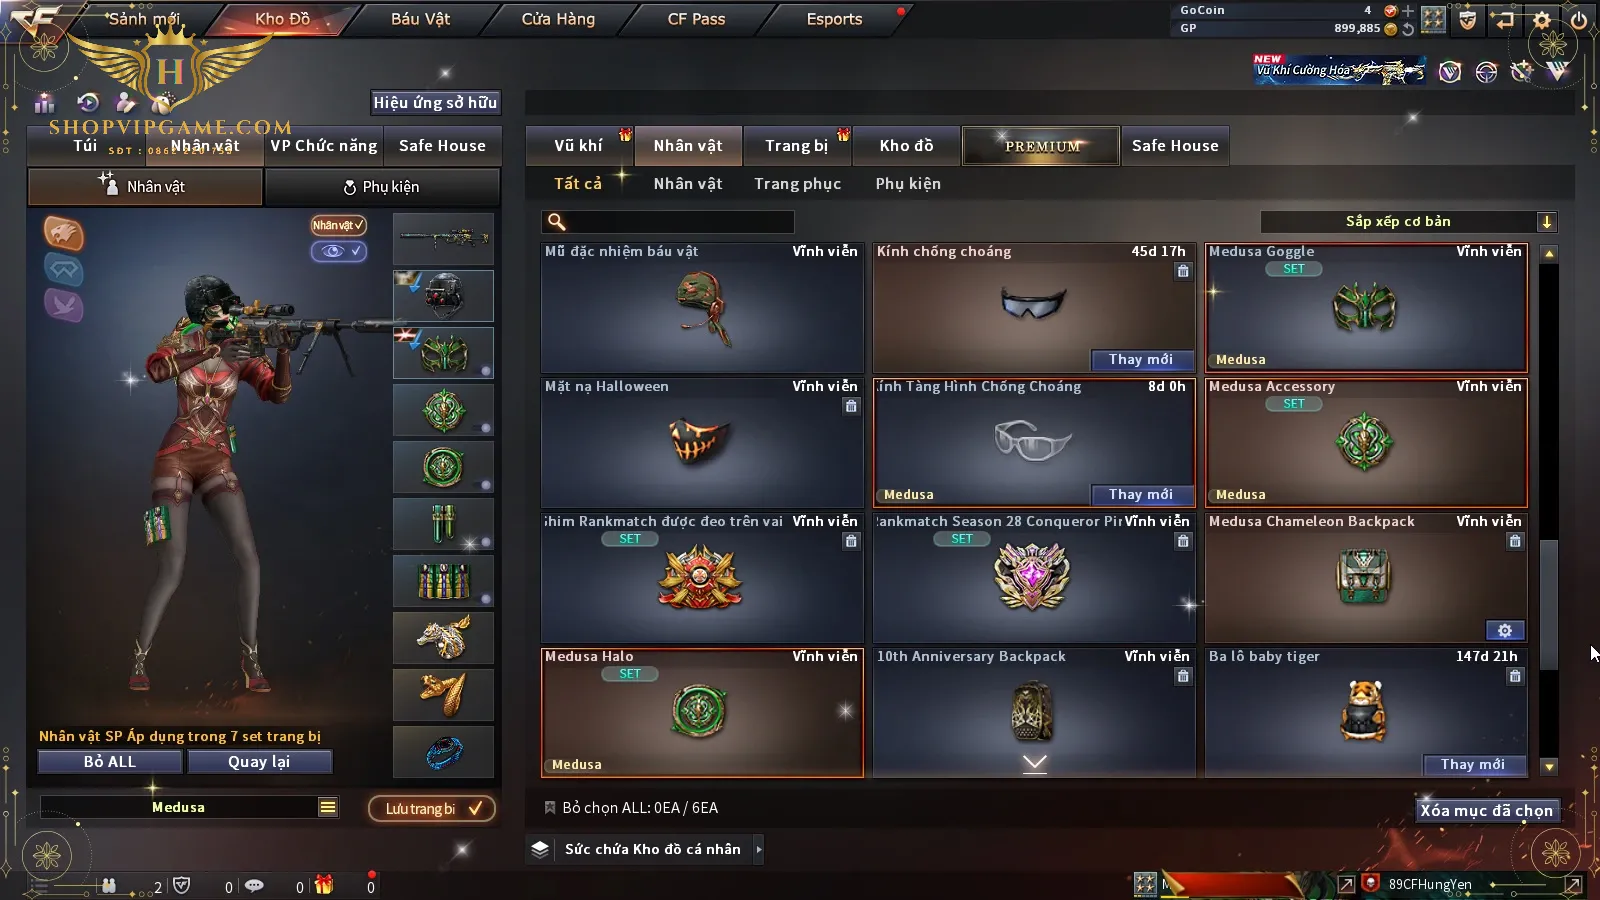Viewport: 1600px width, 900px height.
Task: Open Medusa Chameleon Backpack gear settings
Action: pos(1505,630)
